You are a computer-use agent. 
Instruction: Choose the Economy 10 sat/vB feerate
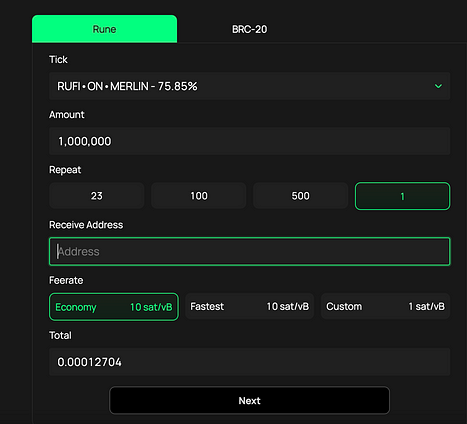114,307
